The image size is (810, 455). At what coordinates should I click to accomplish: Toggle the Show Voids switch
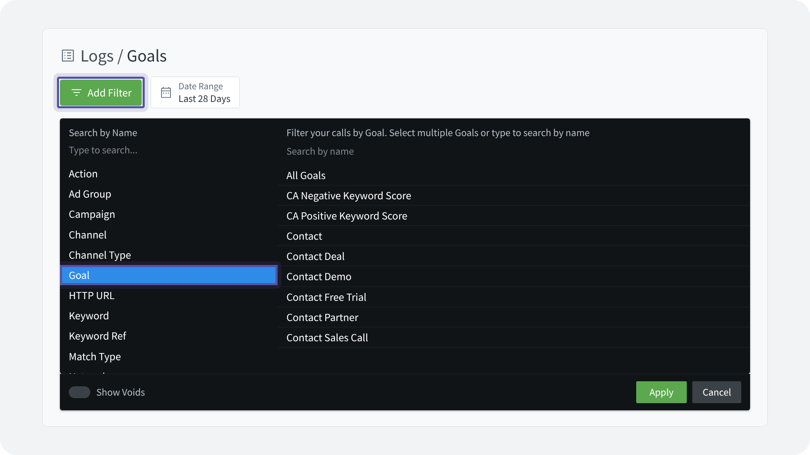coord(80,393)
